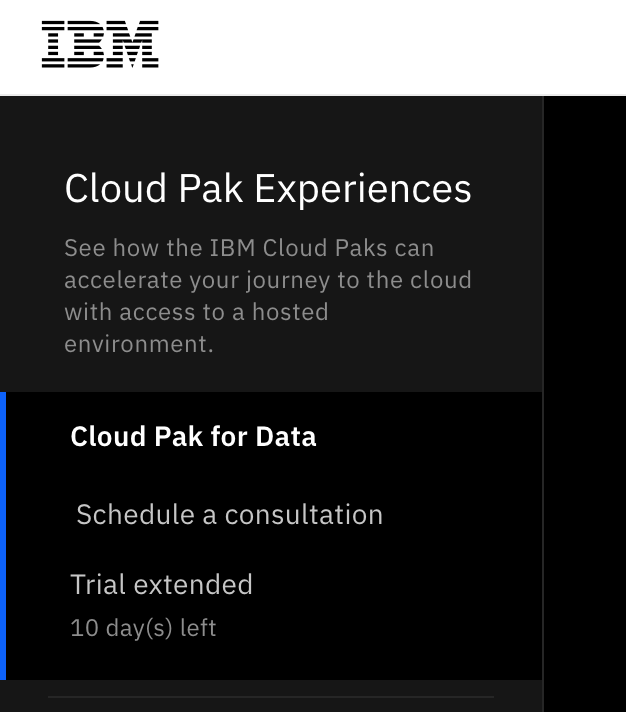The image size is (626, 712).
Task: Open the Schedule a consultation link
Action: click(229, 515)
